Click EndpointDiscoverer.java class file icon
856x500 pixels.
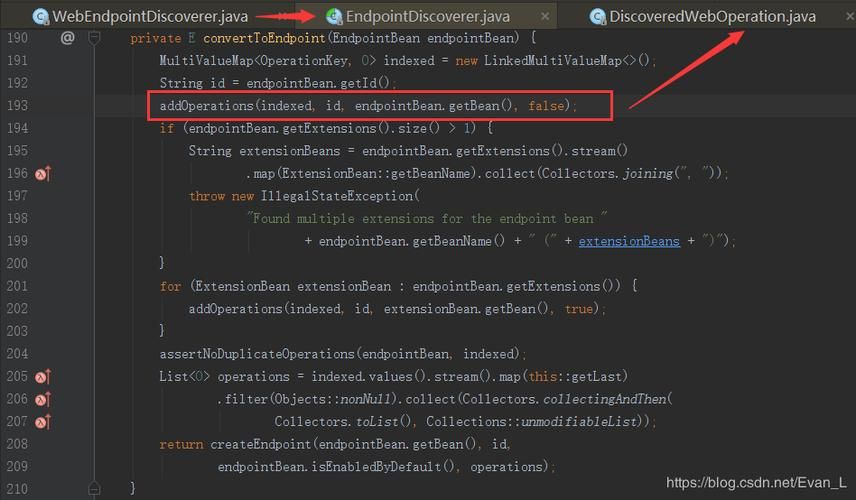pyautogui.click(x=334, y=17)
